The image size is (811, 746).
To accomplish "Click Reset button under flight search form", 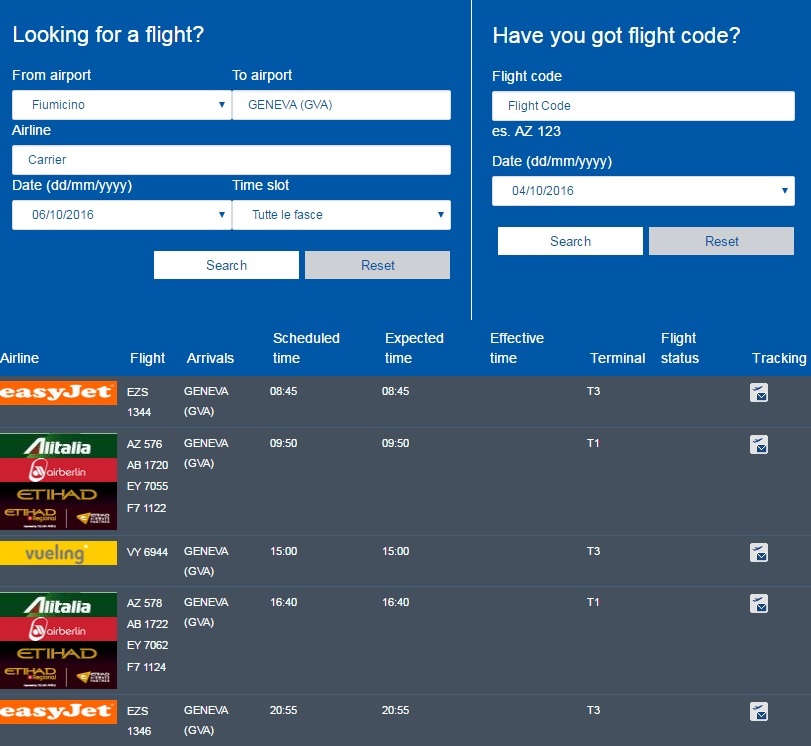I will pyautogui.click(x=377, y=265).
